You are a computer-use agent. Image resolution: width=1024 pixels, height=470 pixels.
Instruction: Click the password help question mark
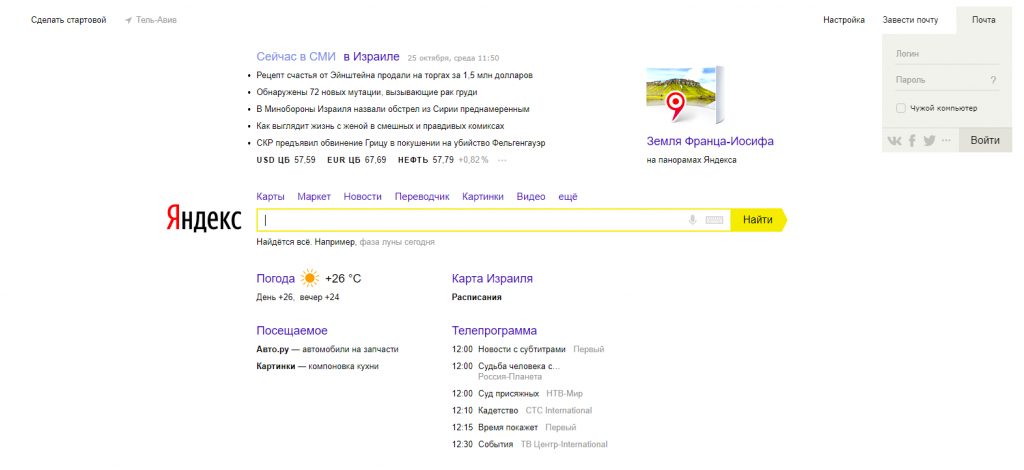[993, 80]
